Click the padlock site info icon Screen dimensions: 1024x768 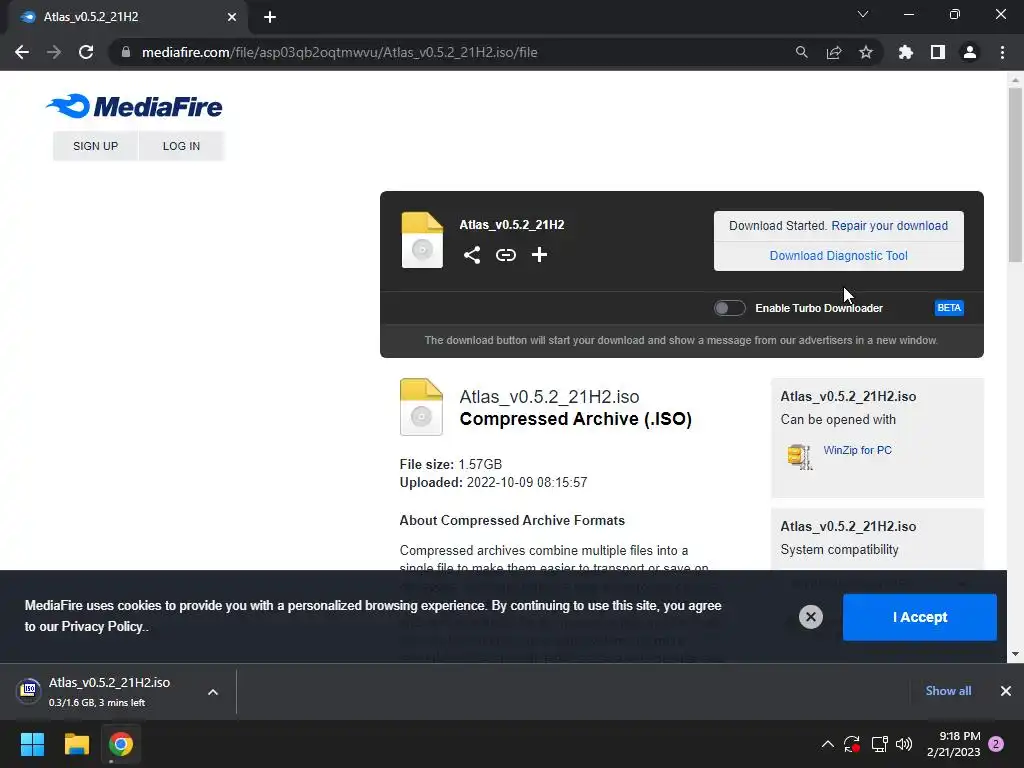[125, 52]
